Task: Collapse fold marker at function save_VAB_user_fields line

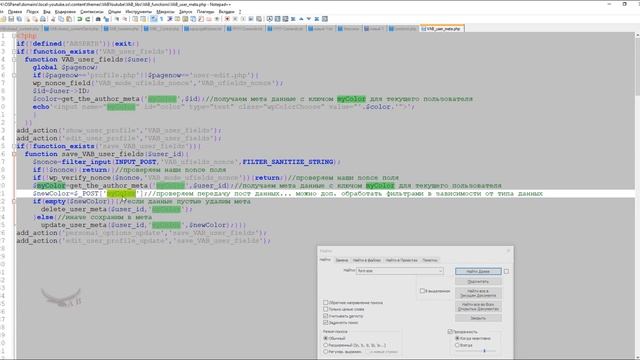Action: 14,154
